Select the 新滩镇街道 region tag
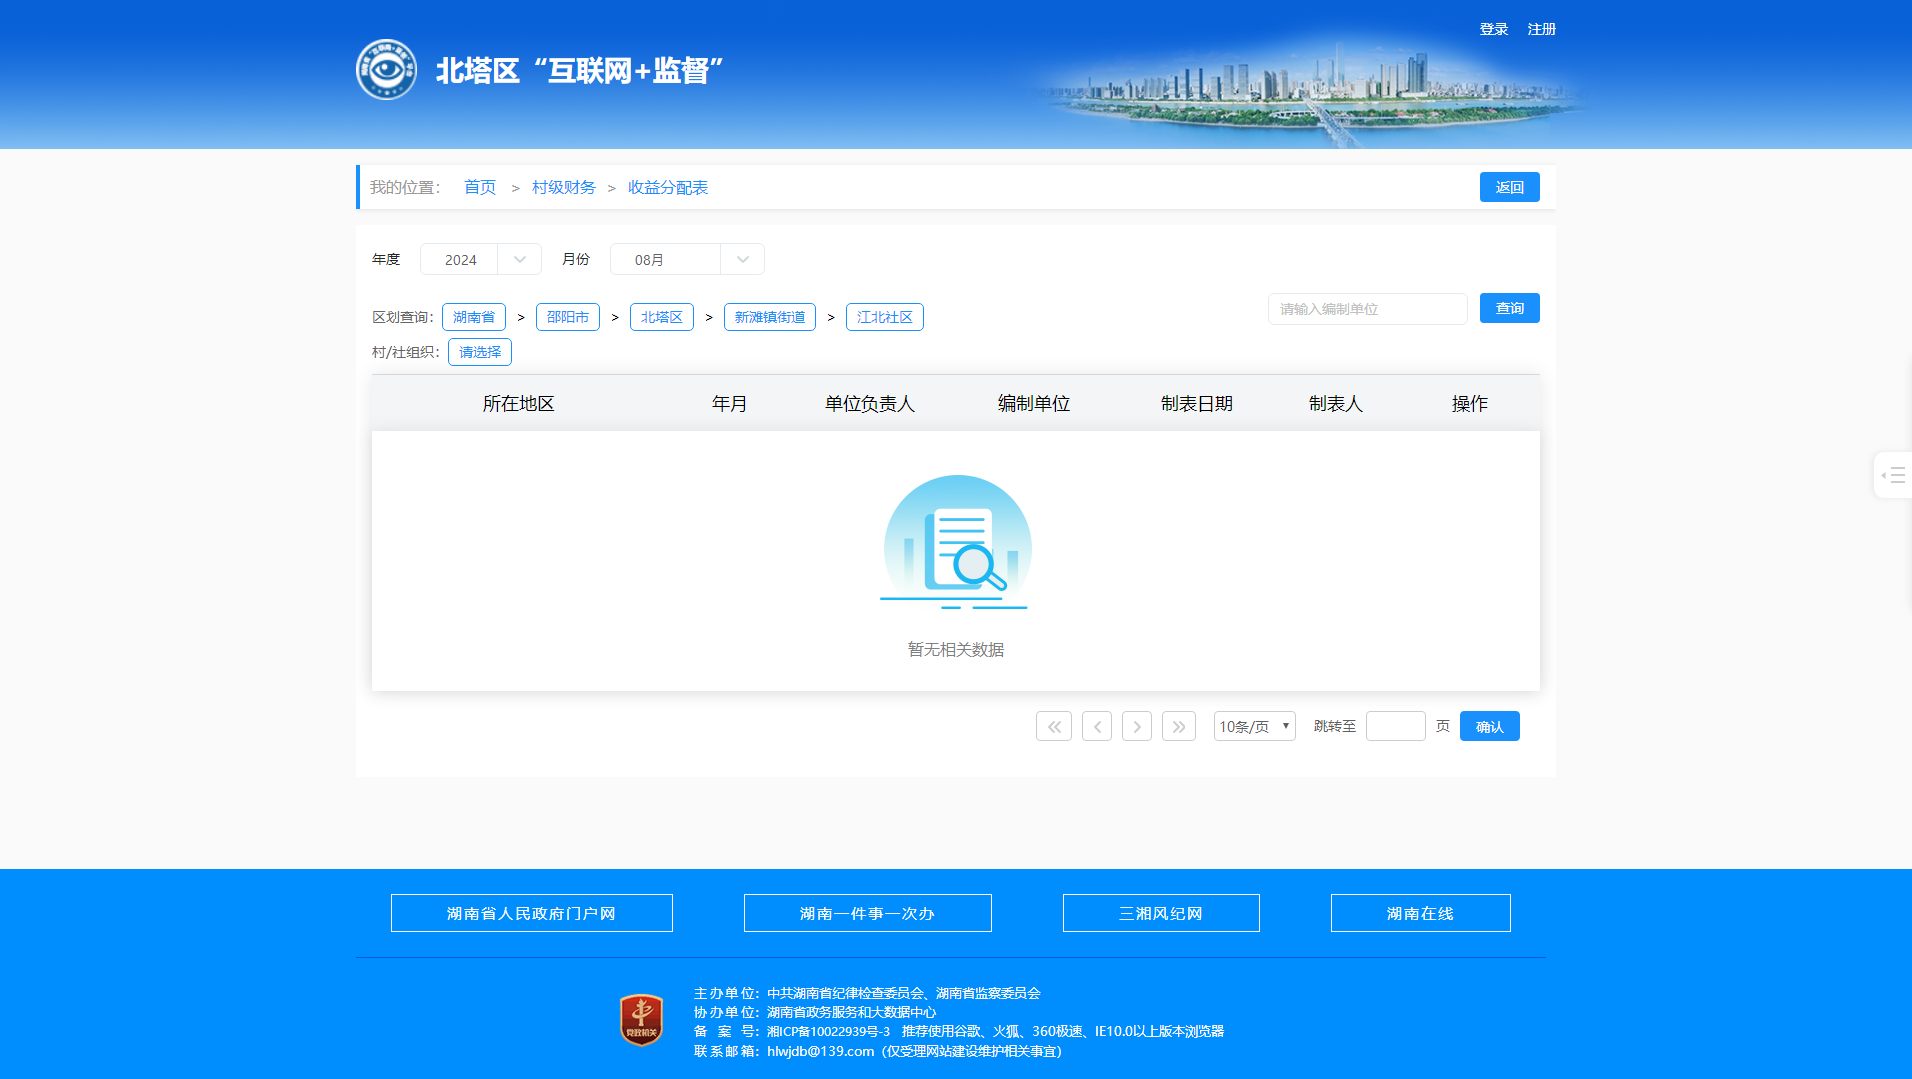The image size is (1912, 1079). (x=769, y=317)
